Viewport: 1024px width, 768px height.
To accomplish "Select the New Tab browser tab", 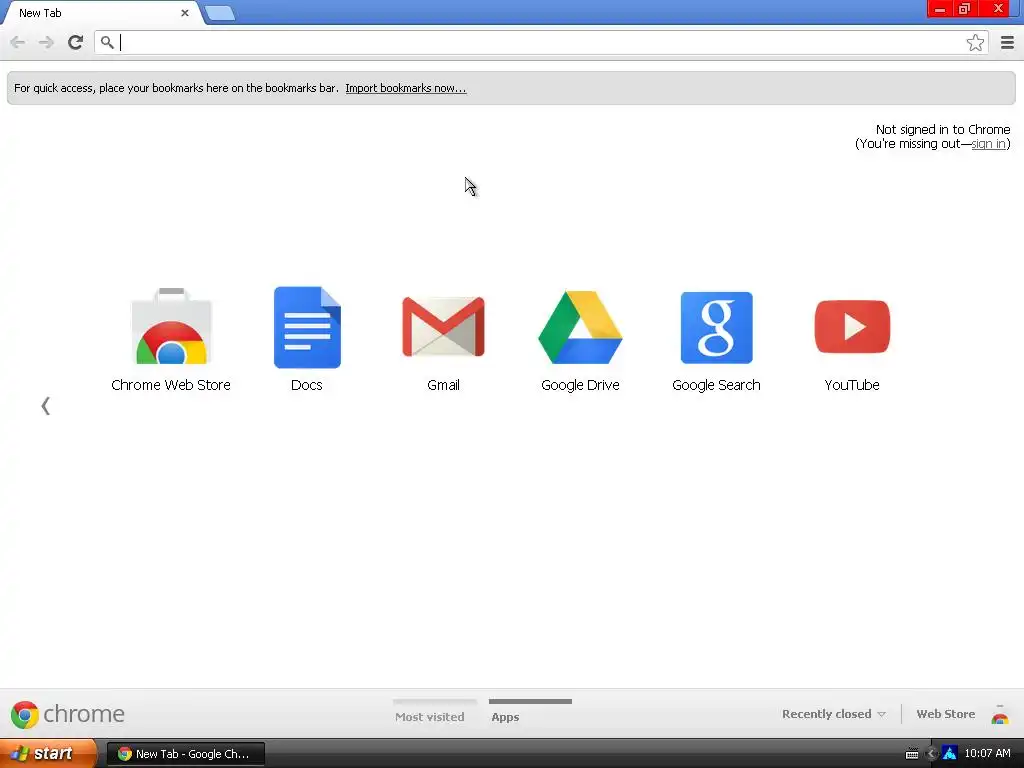I will pyautogui.click(x=101, y=13).
